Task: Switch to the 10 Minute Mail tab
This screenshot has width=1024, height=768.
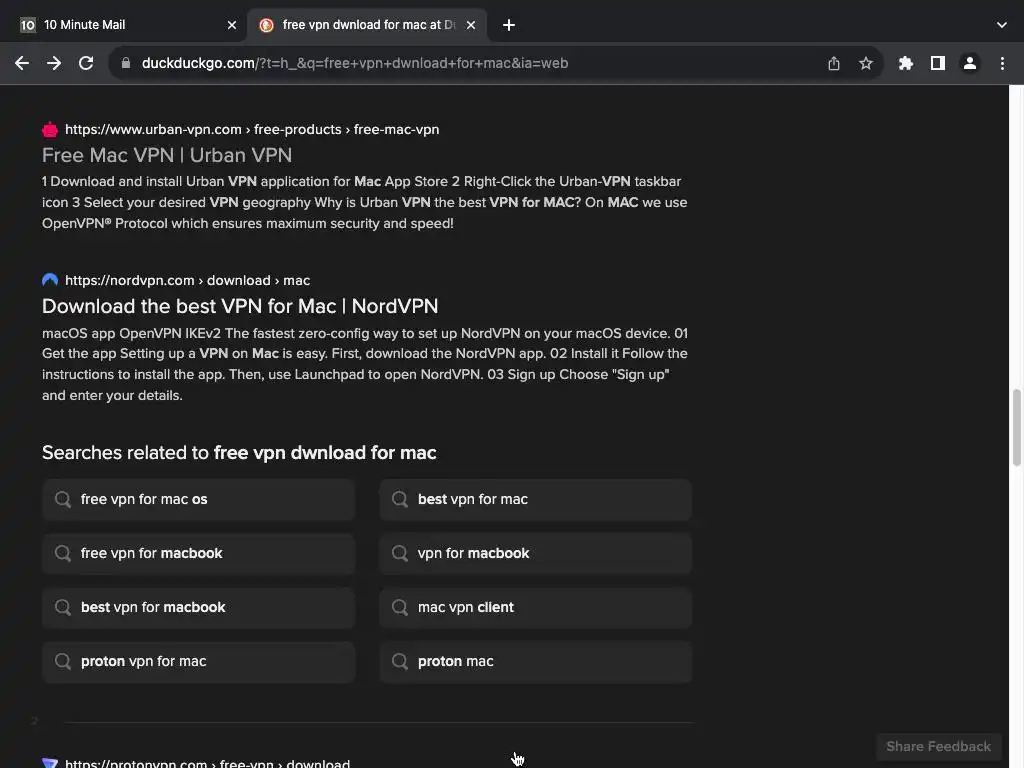Action: point(124,25)
